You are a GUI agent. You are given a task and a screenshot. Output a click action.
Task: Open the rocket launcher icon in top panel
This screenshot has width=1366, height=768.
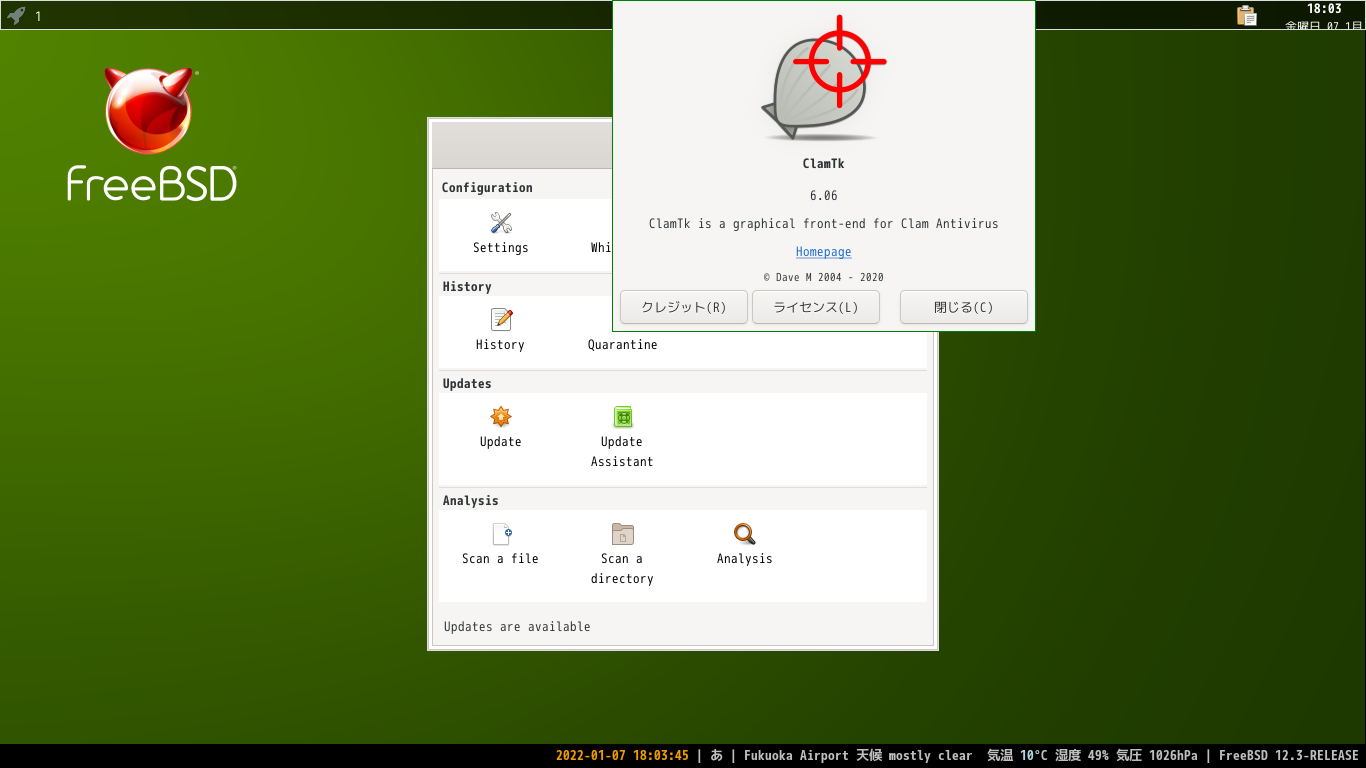[x=16, y=15]
